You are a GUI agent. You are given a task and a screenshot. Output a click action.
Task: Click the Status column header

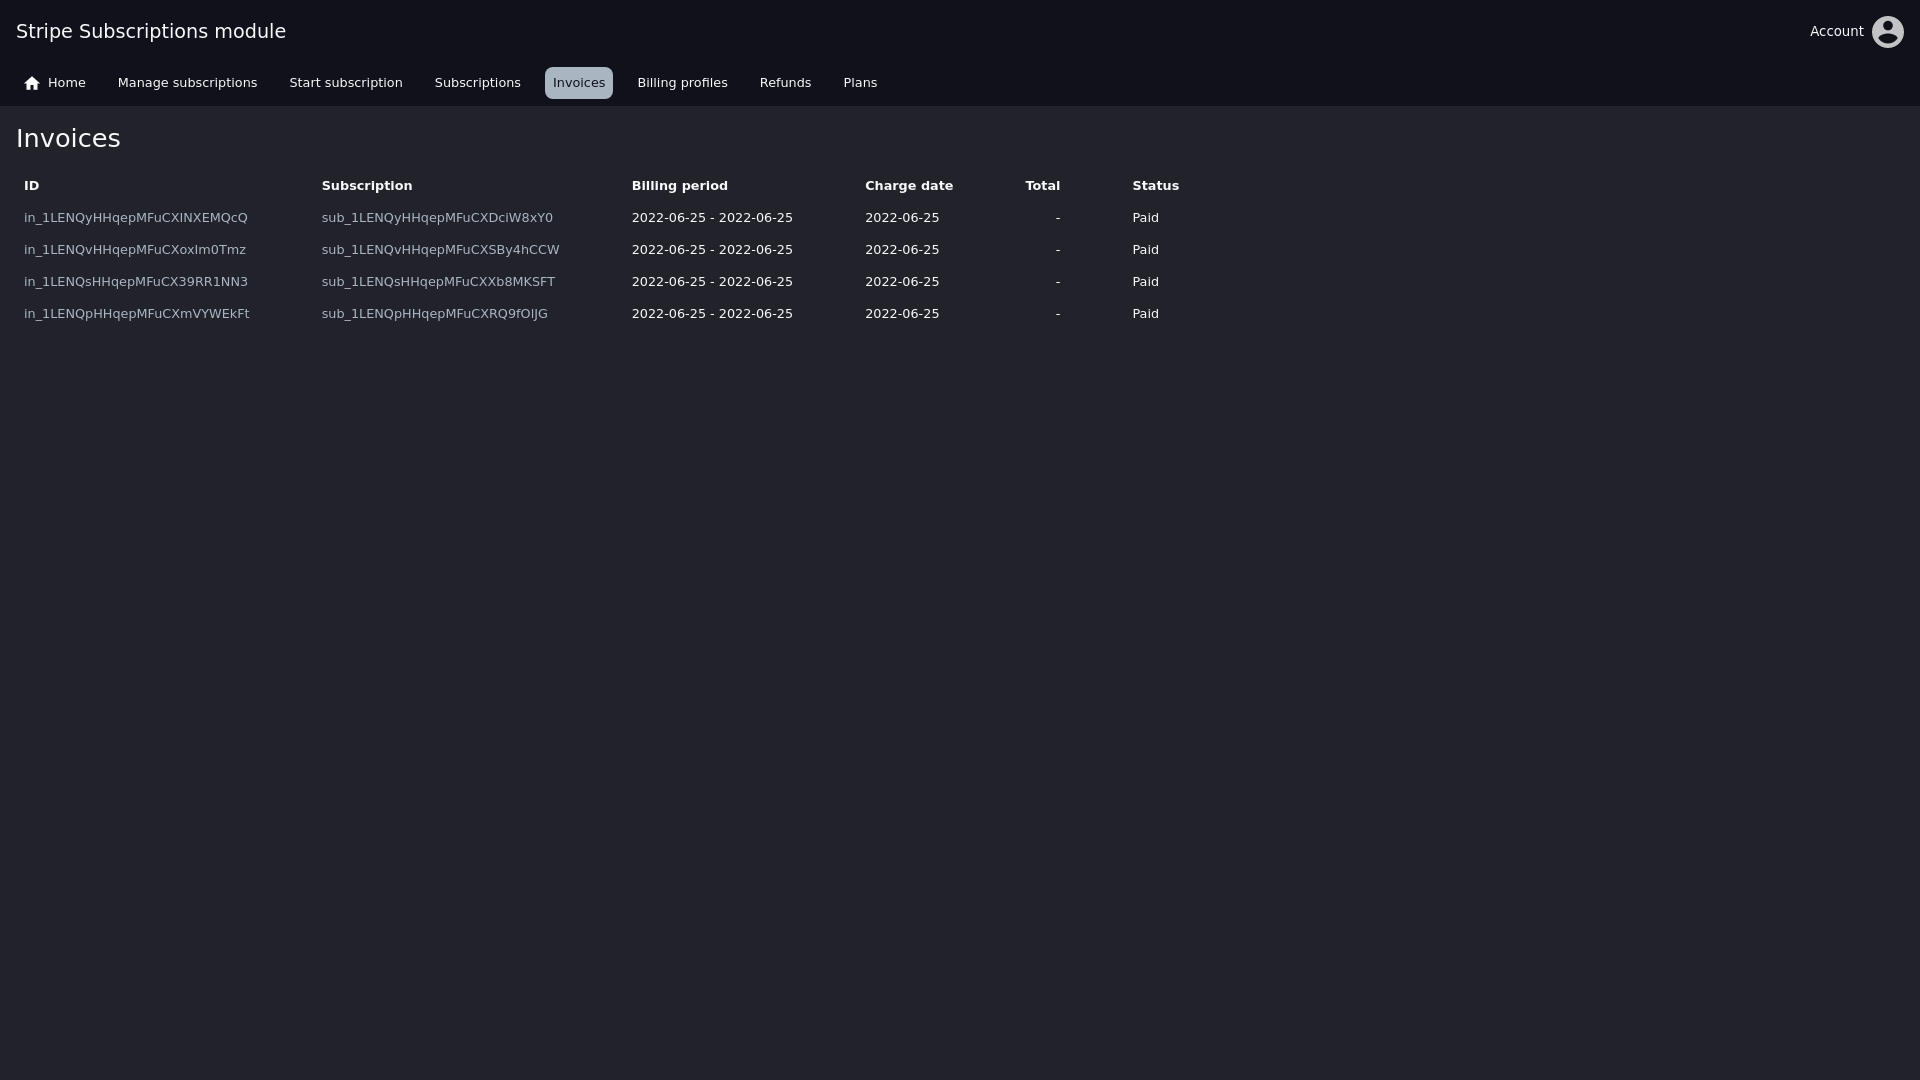click(1155, 186)
